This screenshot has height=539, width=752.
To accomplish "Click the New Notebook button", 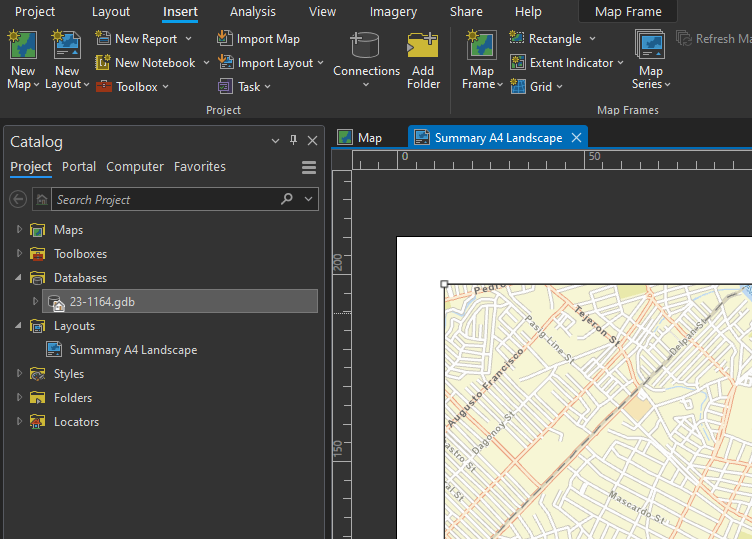I will click(x=146, y=63).
